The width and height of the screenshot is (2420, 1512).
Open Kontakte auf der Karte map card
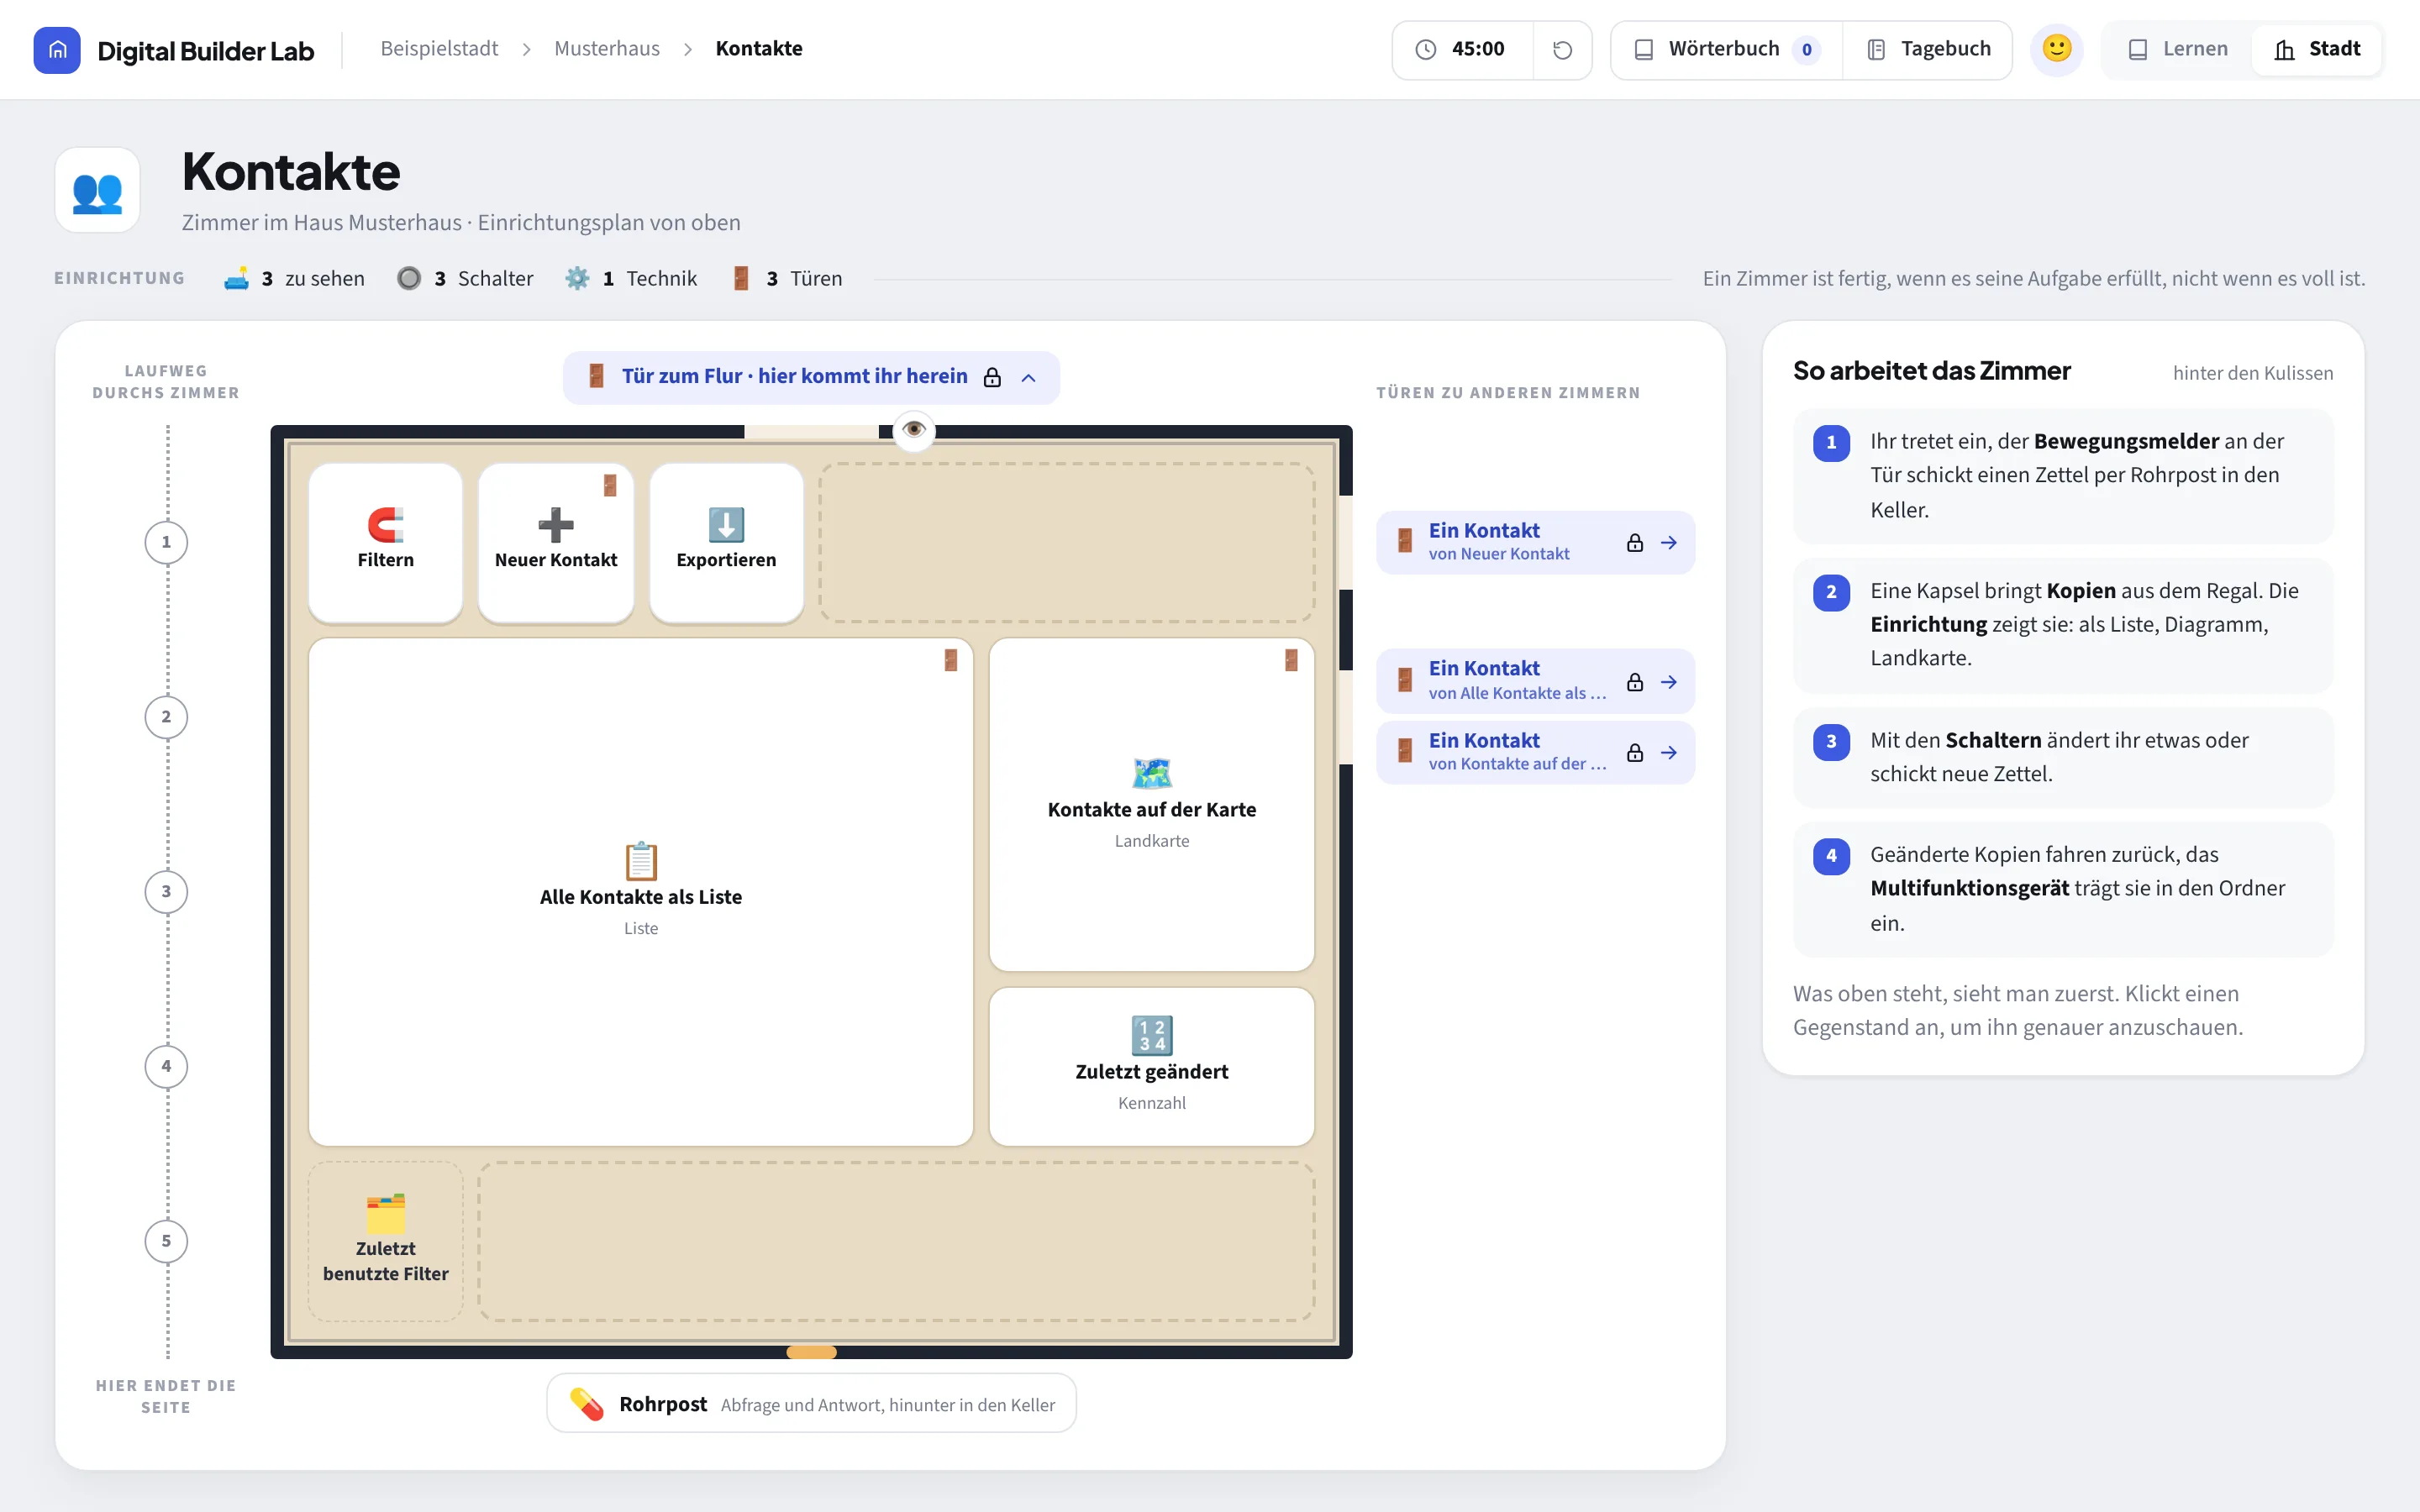coord(1151,805)
